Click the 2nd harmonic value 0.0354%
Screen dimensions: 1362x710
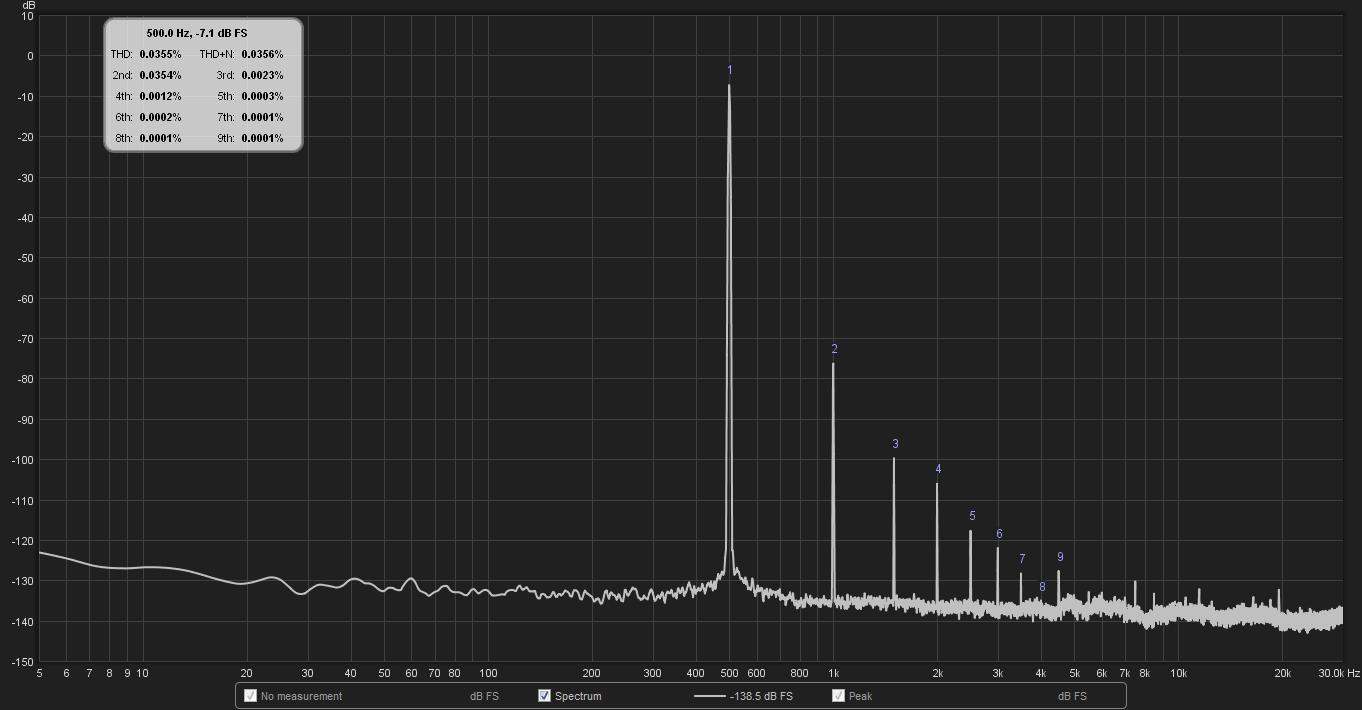160,75
